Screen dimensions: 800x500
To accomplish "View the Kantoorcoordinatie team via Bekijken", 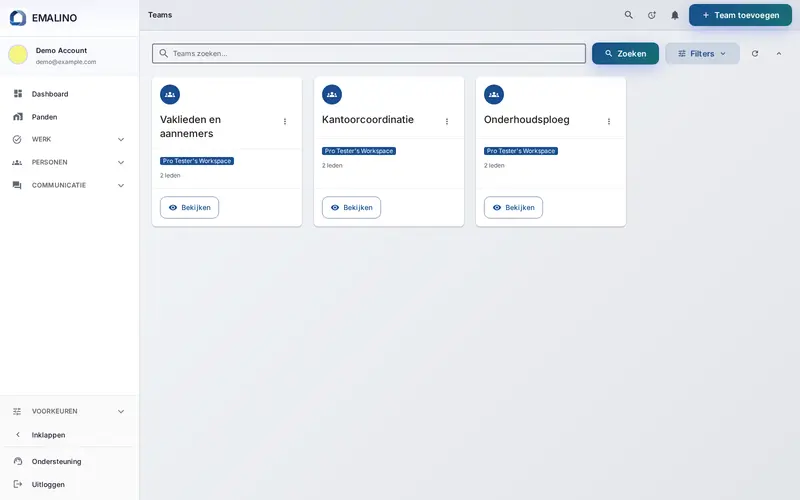I will 352,208.
